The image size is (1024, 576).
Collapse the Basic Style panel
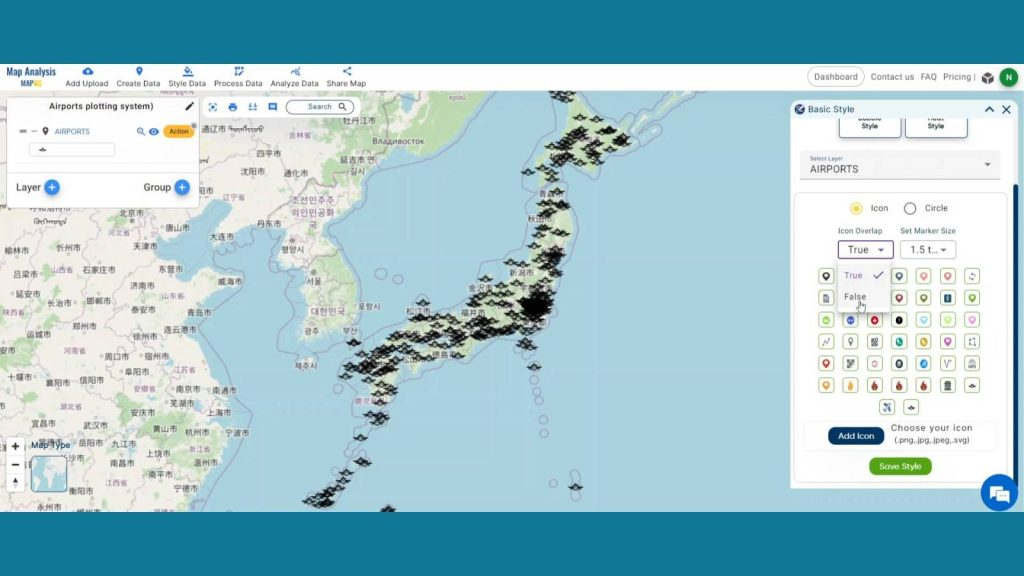(x=989, y=109)
